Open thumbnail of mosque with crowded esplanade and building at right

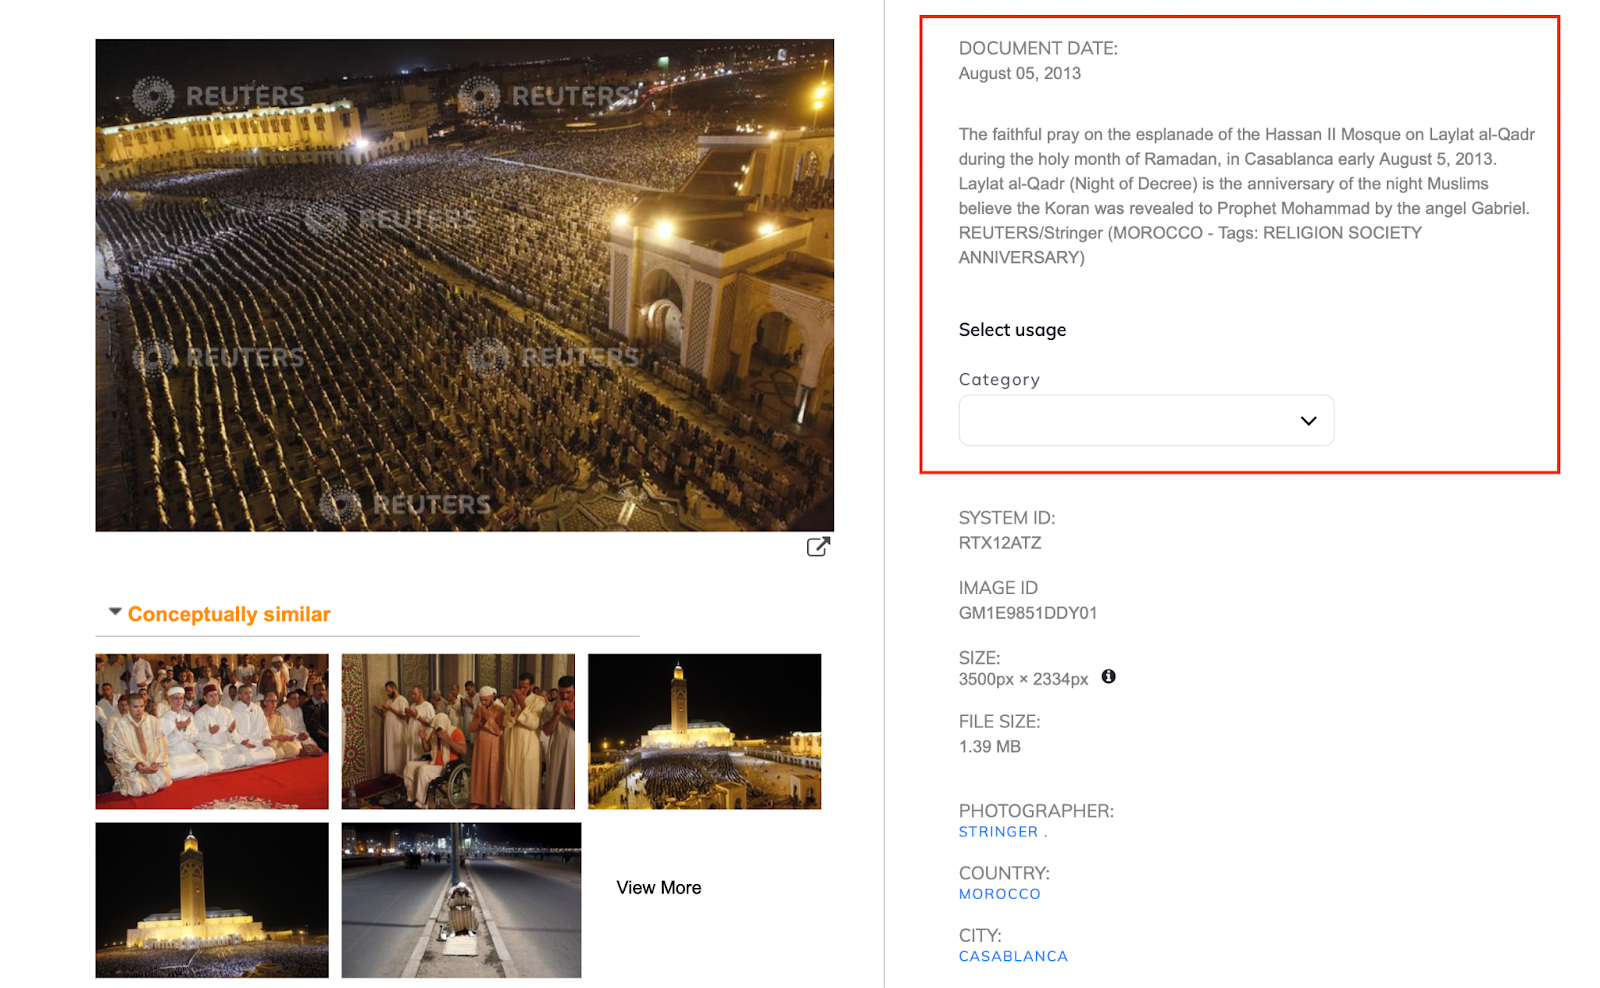(x=704, y=731)
